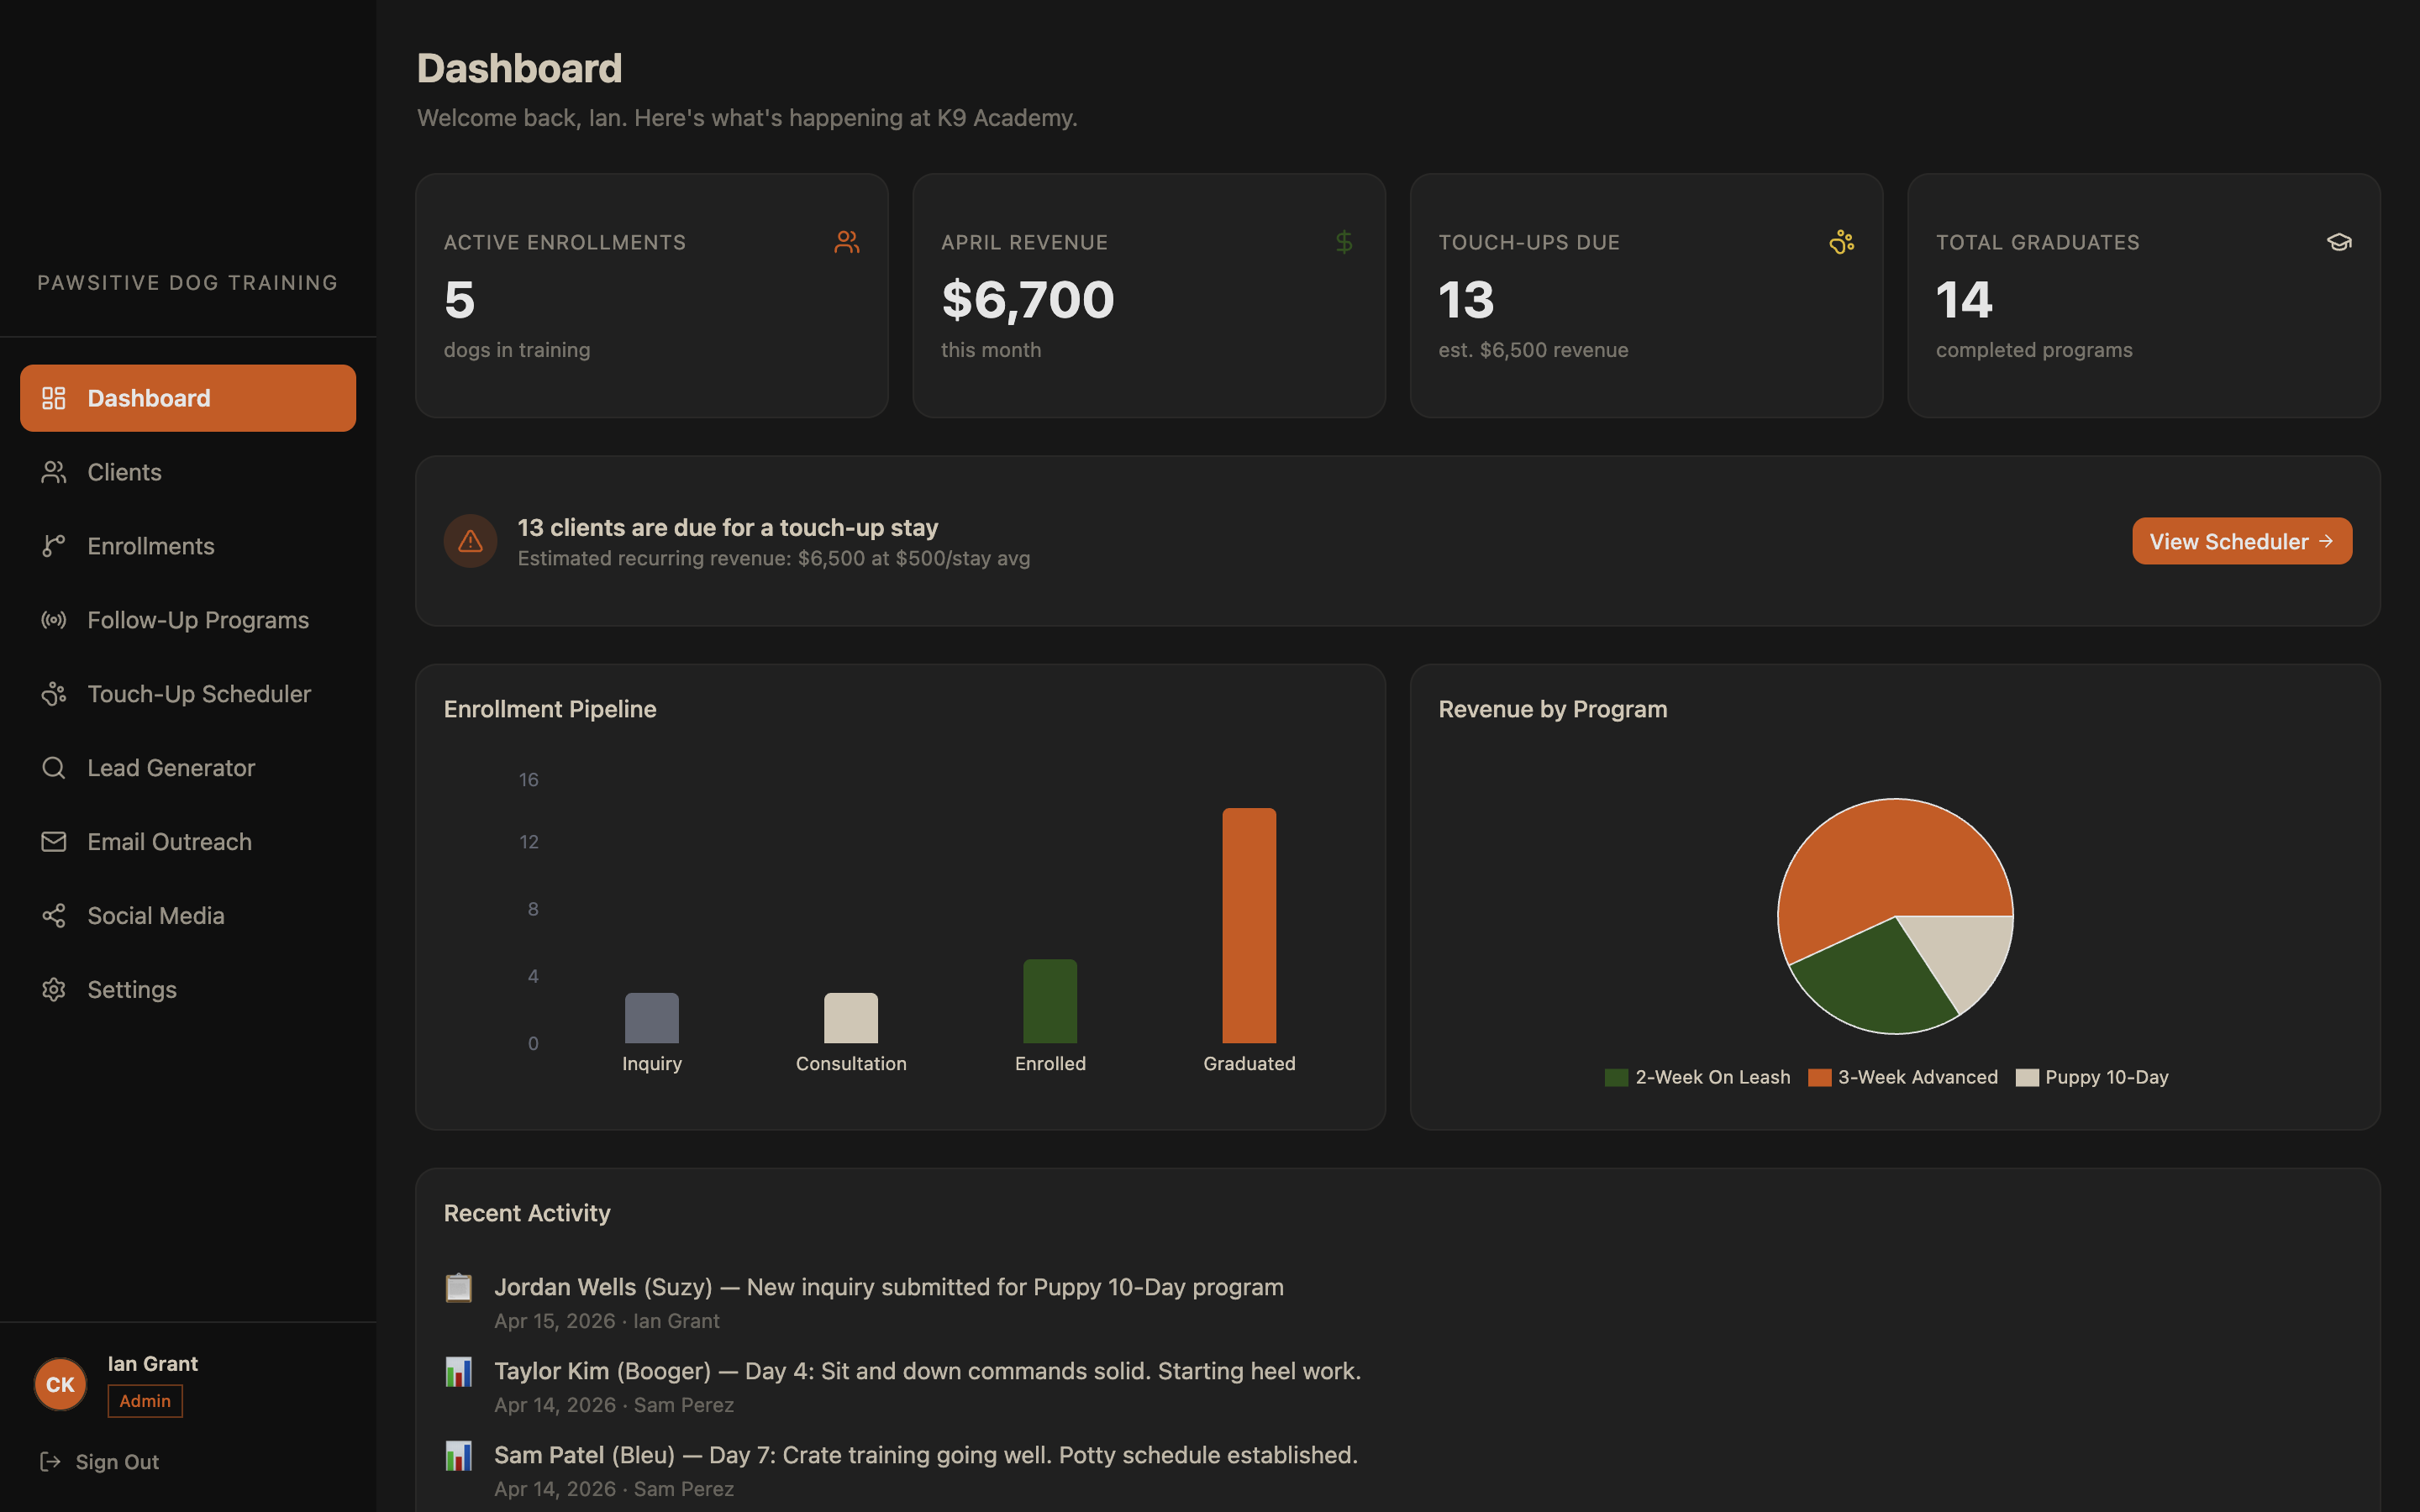Image resolution: width=2420 pixels, height=1512 pixels.
Task: Click the CK avatar for Ian Grant
Action: pyautogui.click(x=60, y=1384)
